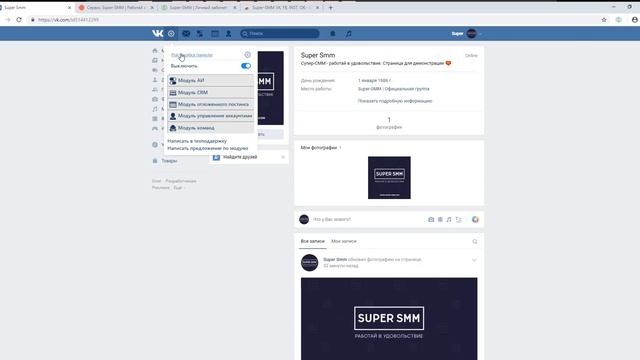Click the camera photo icon in left sidebar
640x360 pixels.
(x=155, y=99)
